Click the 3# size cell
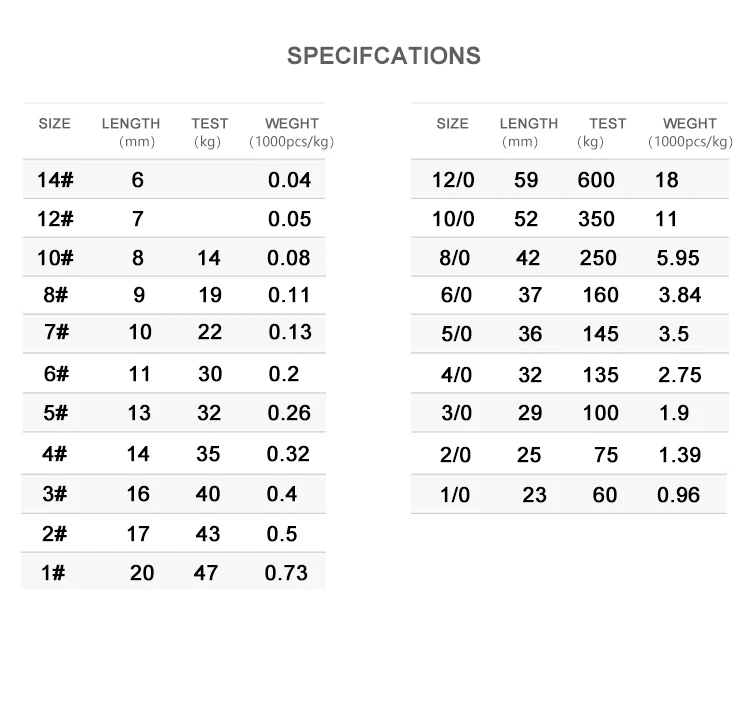 pos(55,493)
